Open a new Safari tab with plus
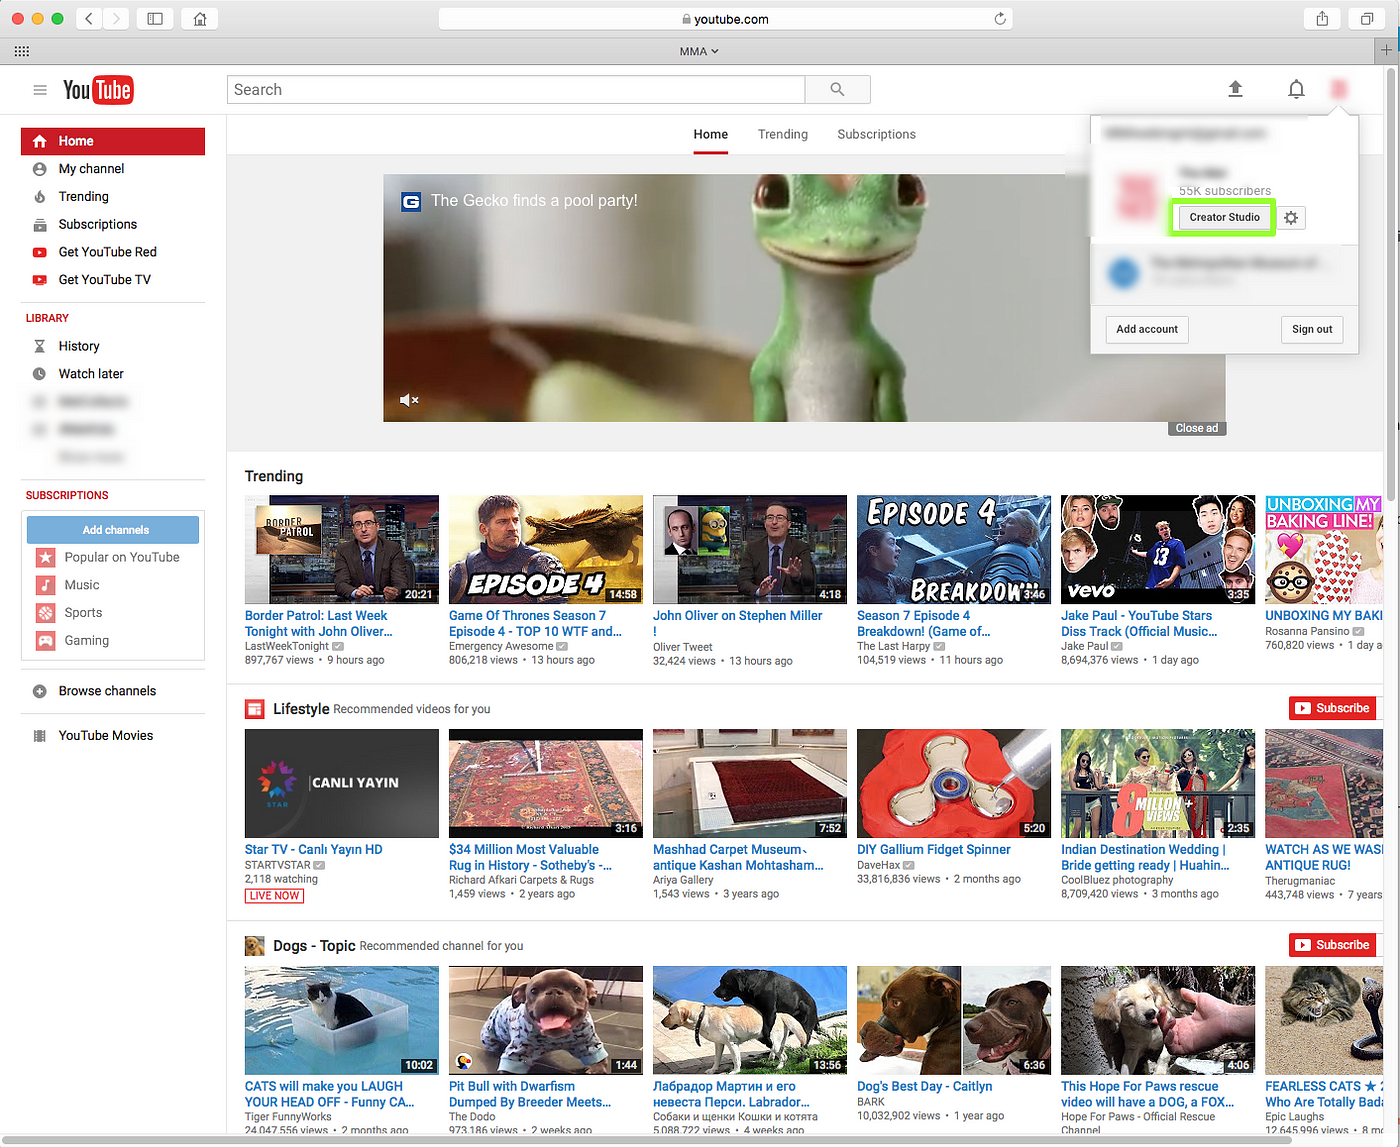 tap(1386, 50)
